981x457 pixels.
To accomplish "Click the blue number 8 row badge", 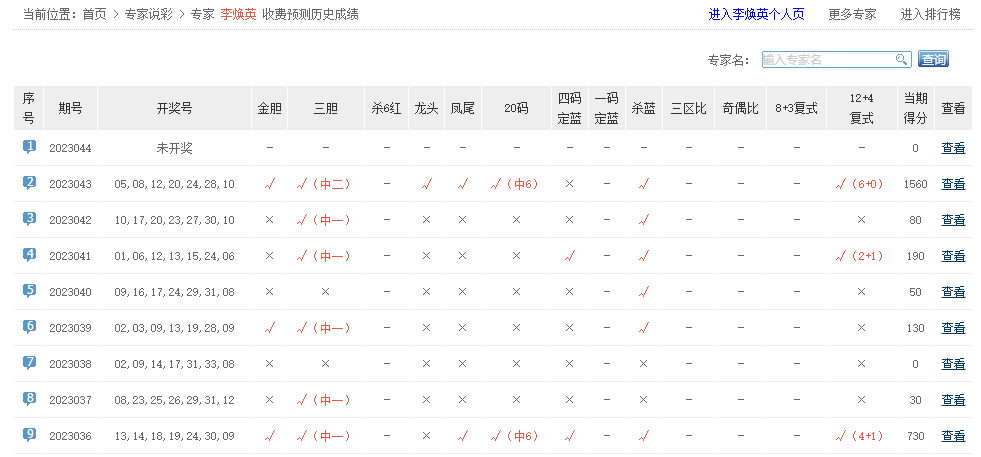I will (x=29, y=399).
